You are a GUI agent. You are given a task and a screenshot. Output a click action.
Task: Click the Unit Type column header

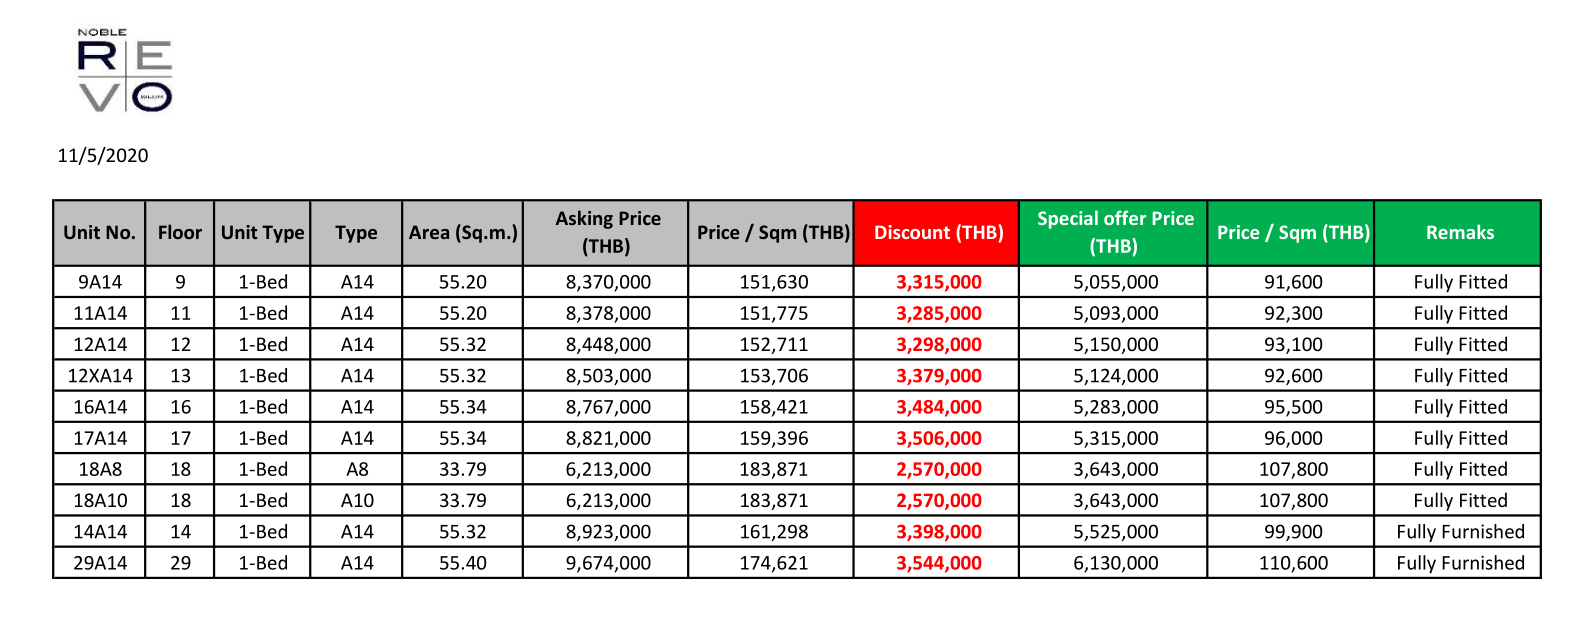(x=262, y=233)
